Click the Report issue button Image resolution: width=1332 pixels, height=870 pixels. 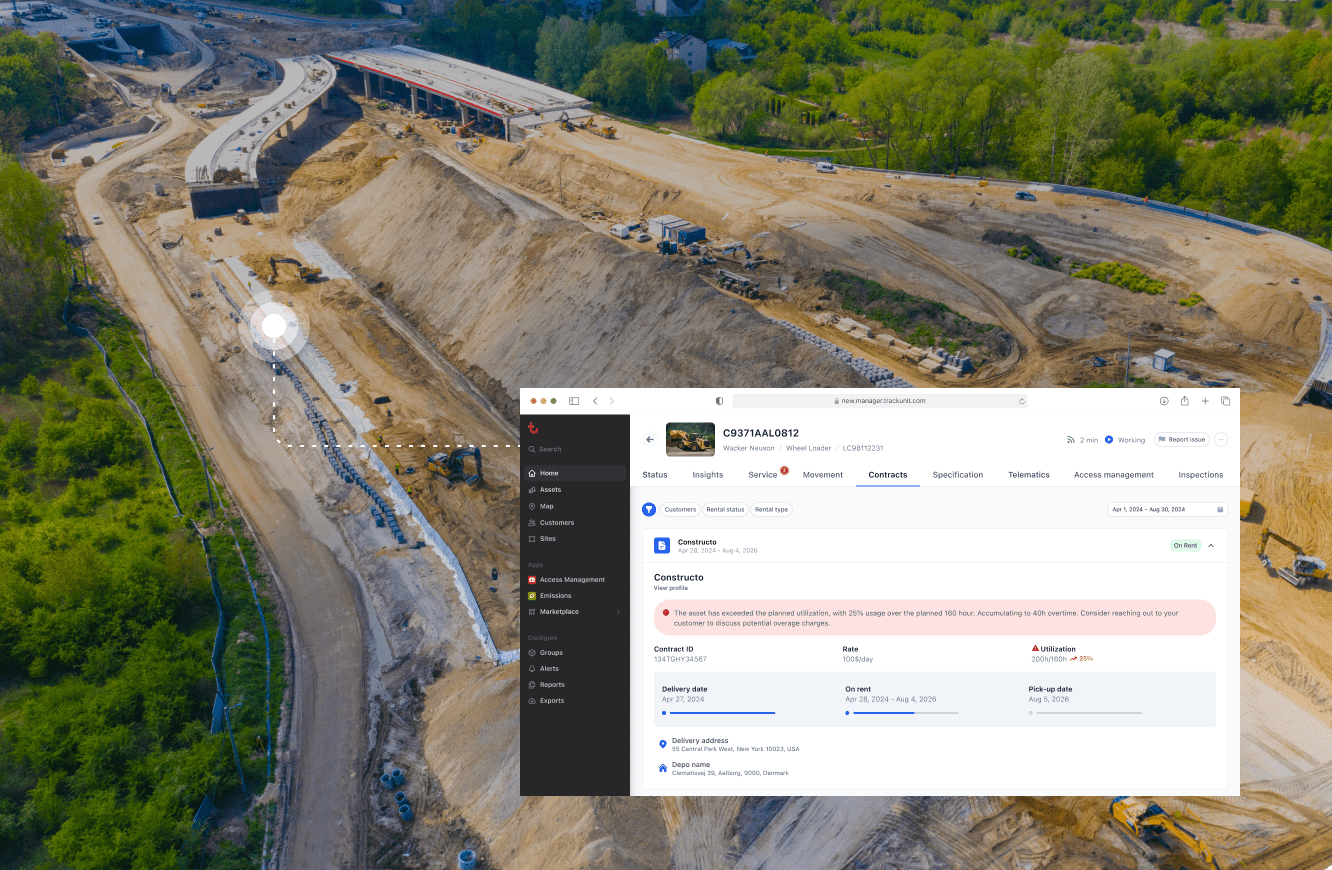1182,439
